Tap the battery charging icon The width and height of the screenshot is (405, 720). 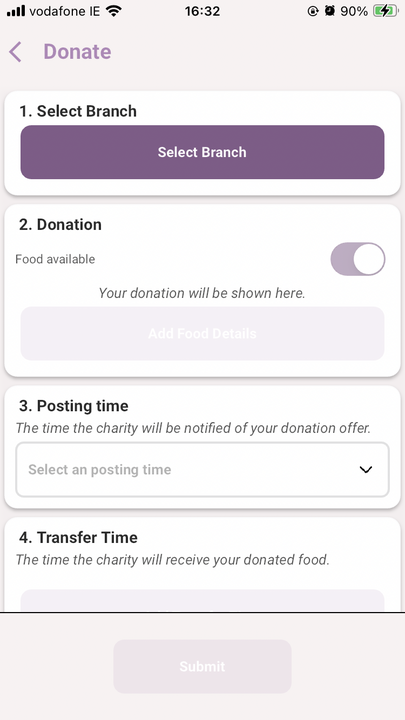[386, 11]
